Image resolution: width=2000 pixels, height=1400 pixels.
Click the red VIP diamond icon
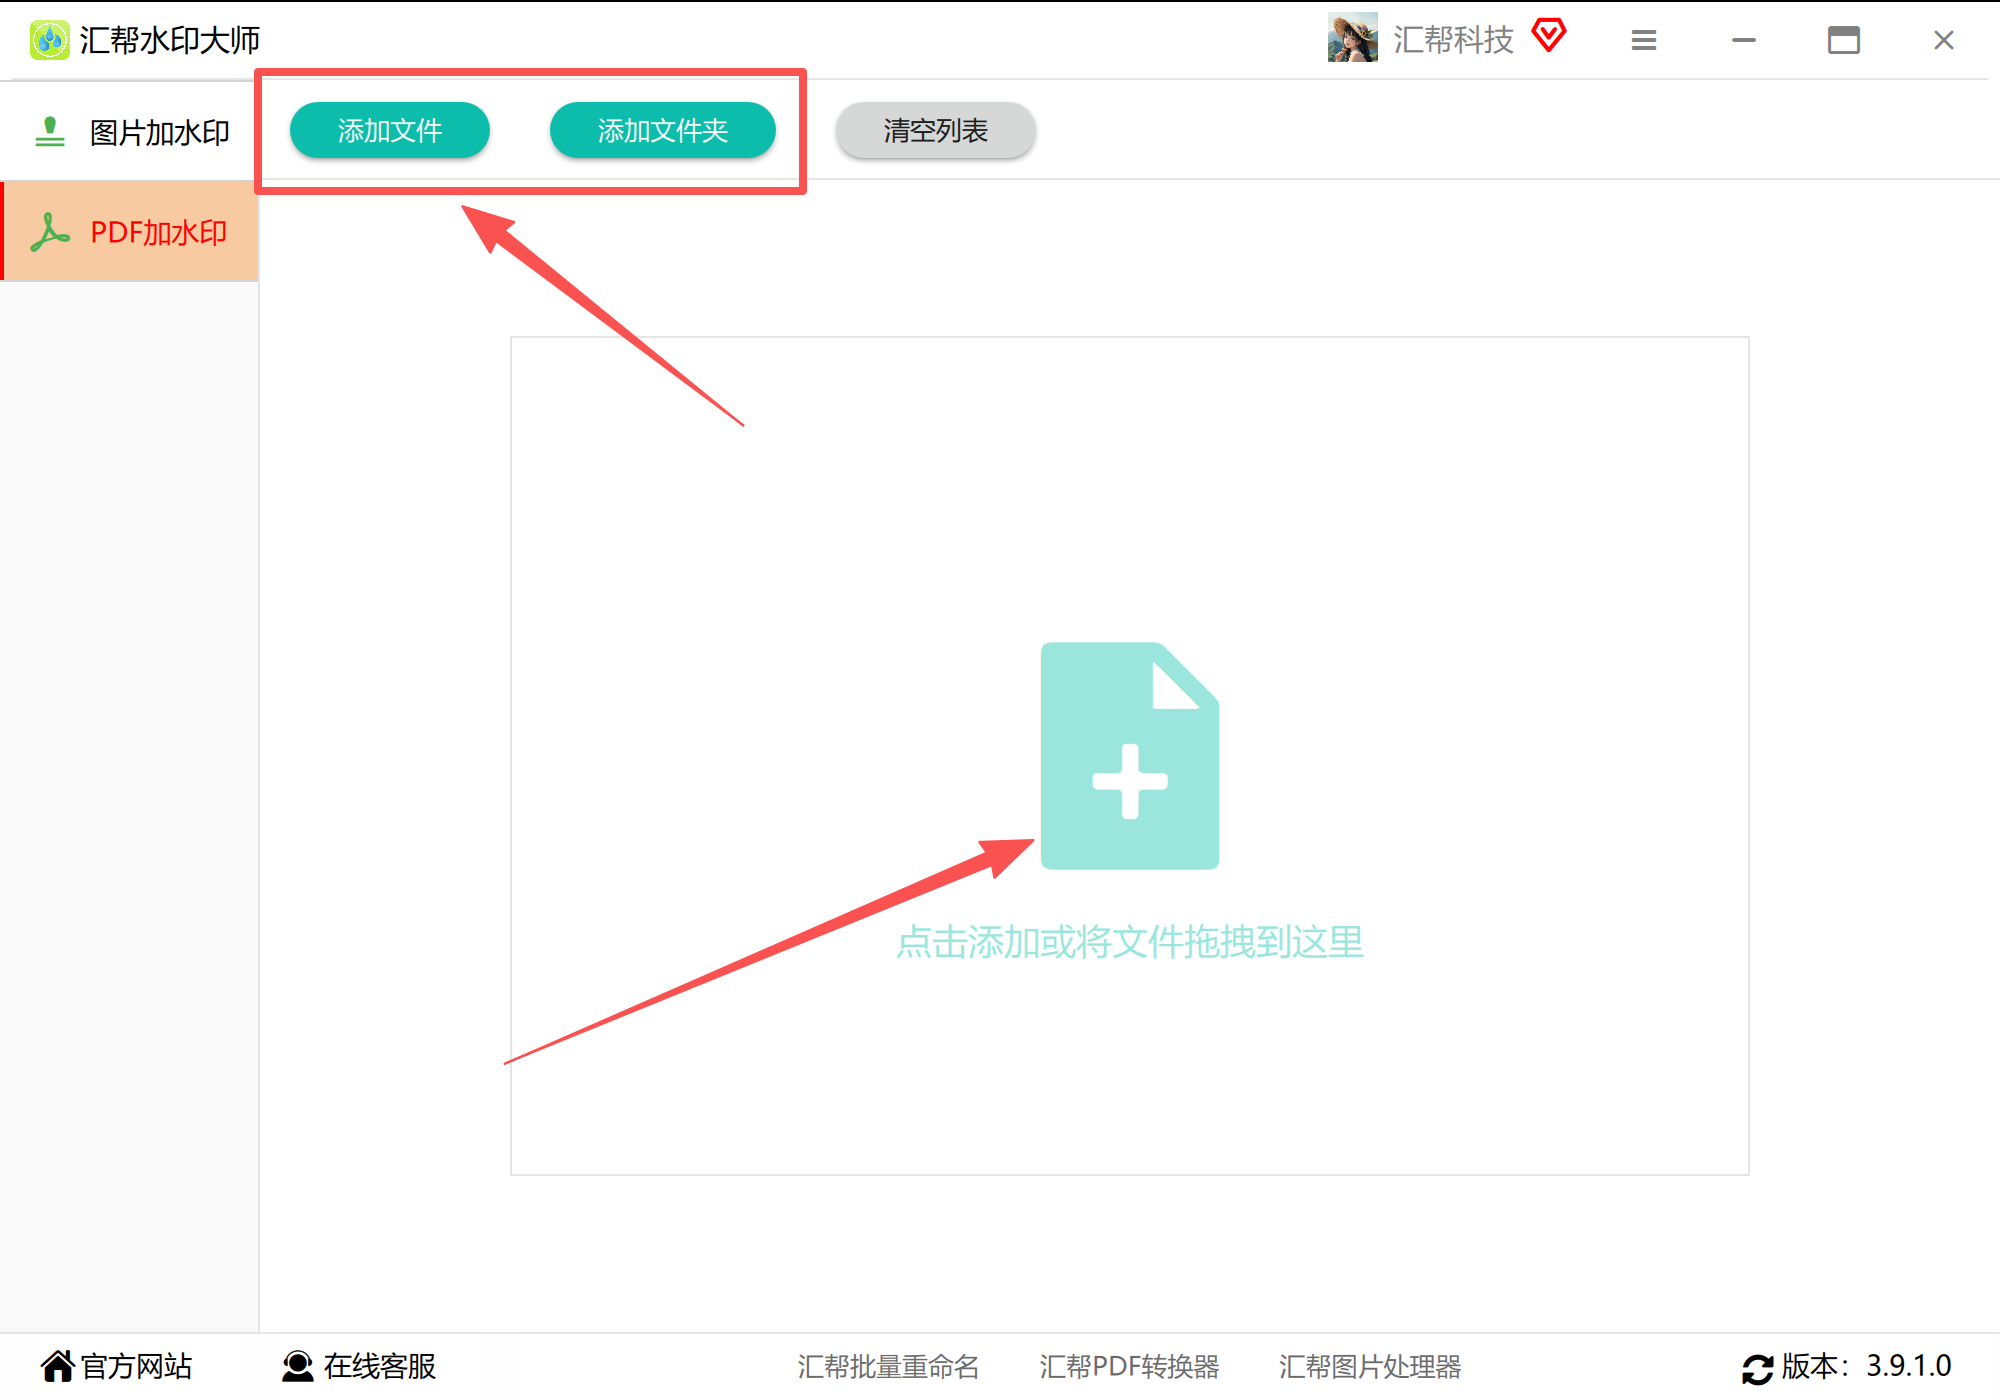click(x=1550, y=36)
